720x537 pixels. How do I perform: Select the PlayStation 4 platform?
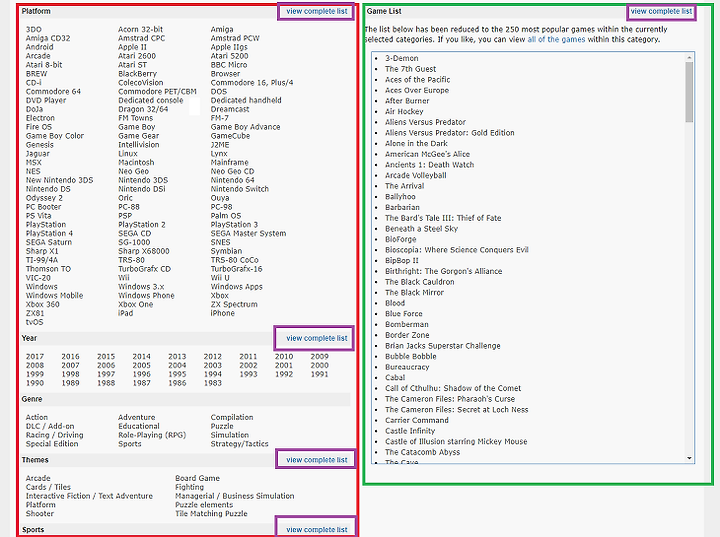coord(49,233)
